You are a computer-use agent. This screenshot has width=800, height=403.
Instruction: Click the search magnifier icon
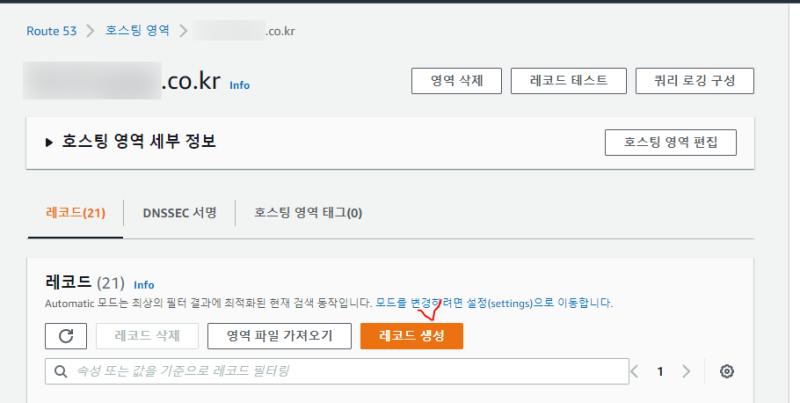point(60,371)
